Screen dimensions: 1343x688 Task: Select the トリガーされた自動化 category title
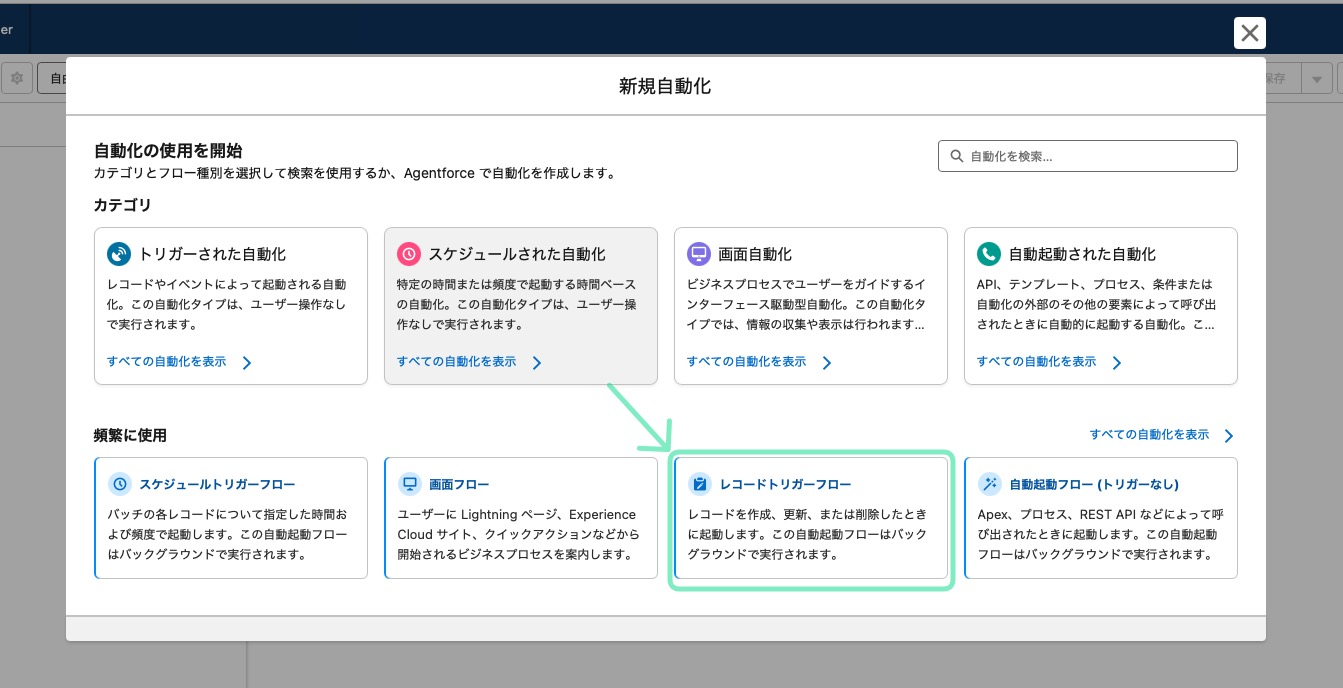[x=212, y=254]
